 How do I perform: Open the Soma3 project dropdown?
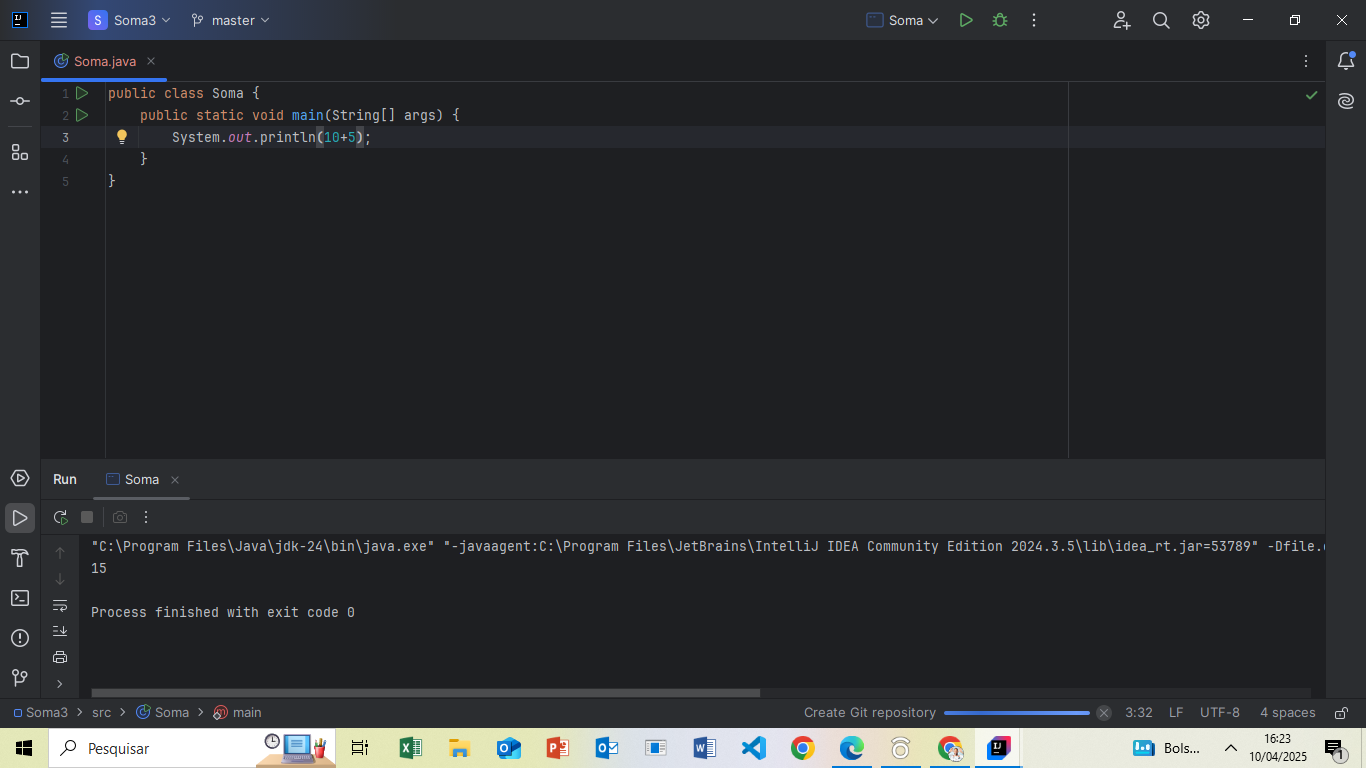(129, 20)
